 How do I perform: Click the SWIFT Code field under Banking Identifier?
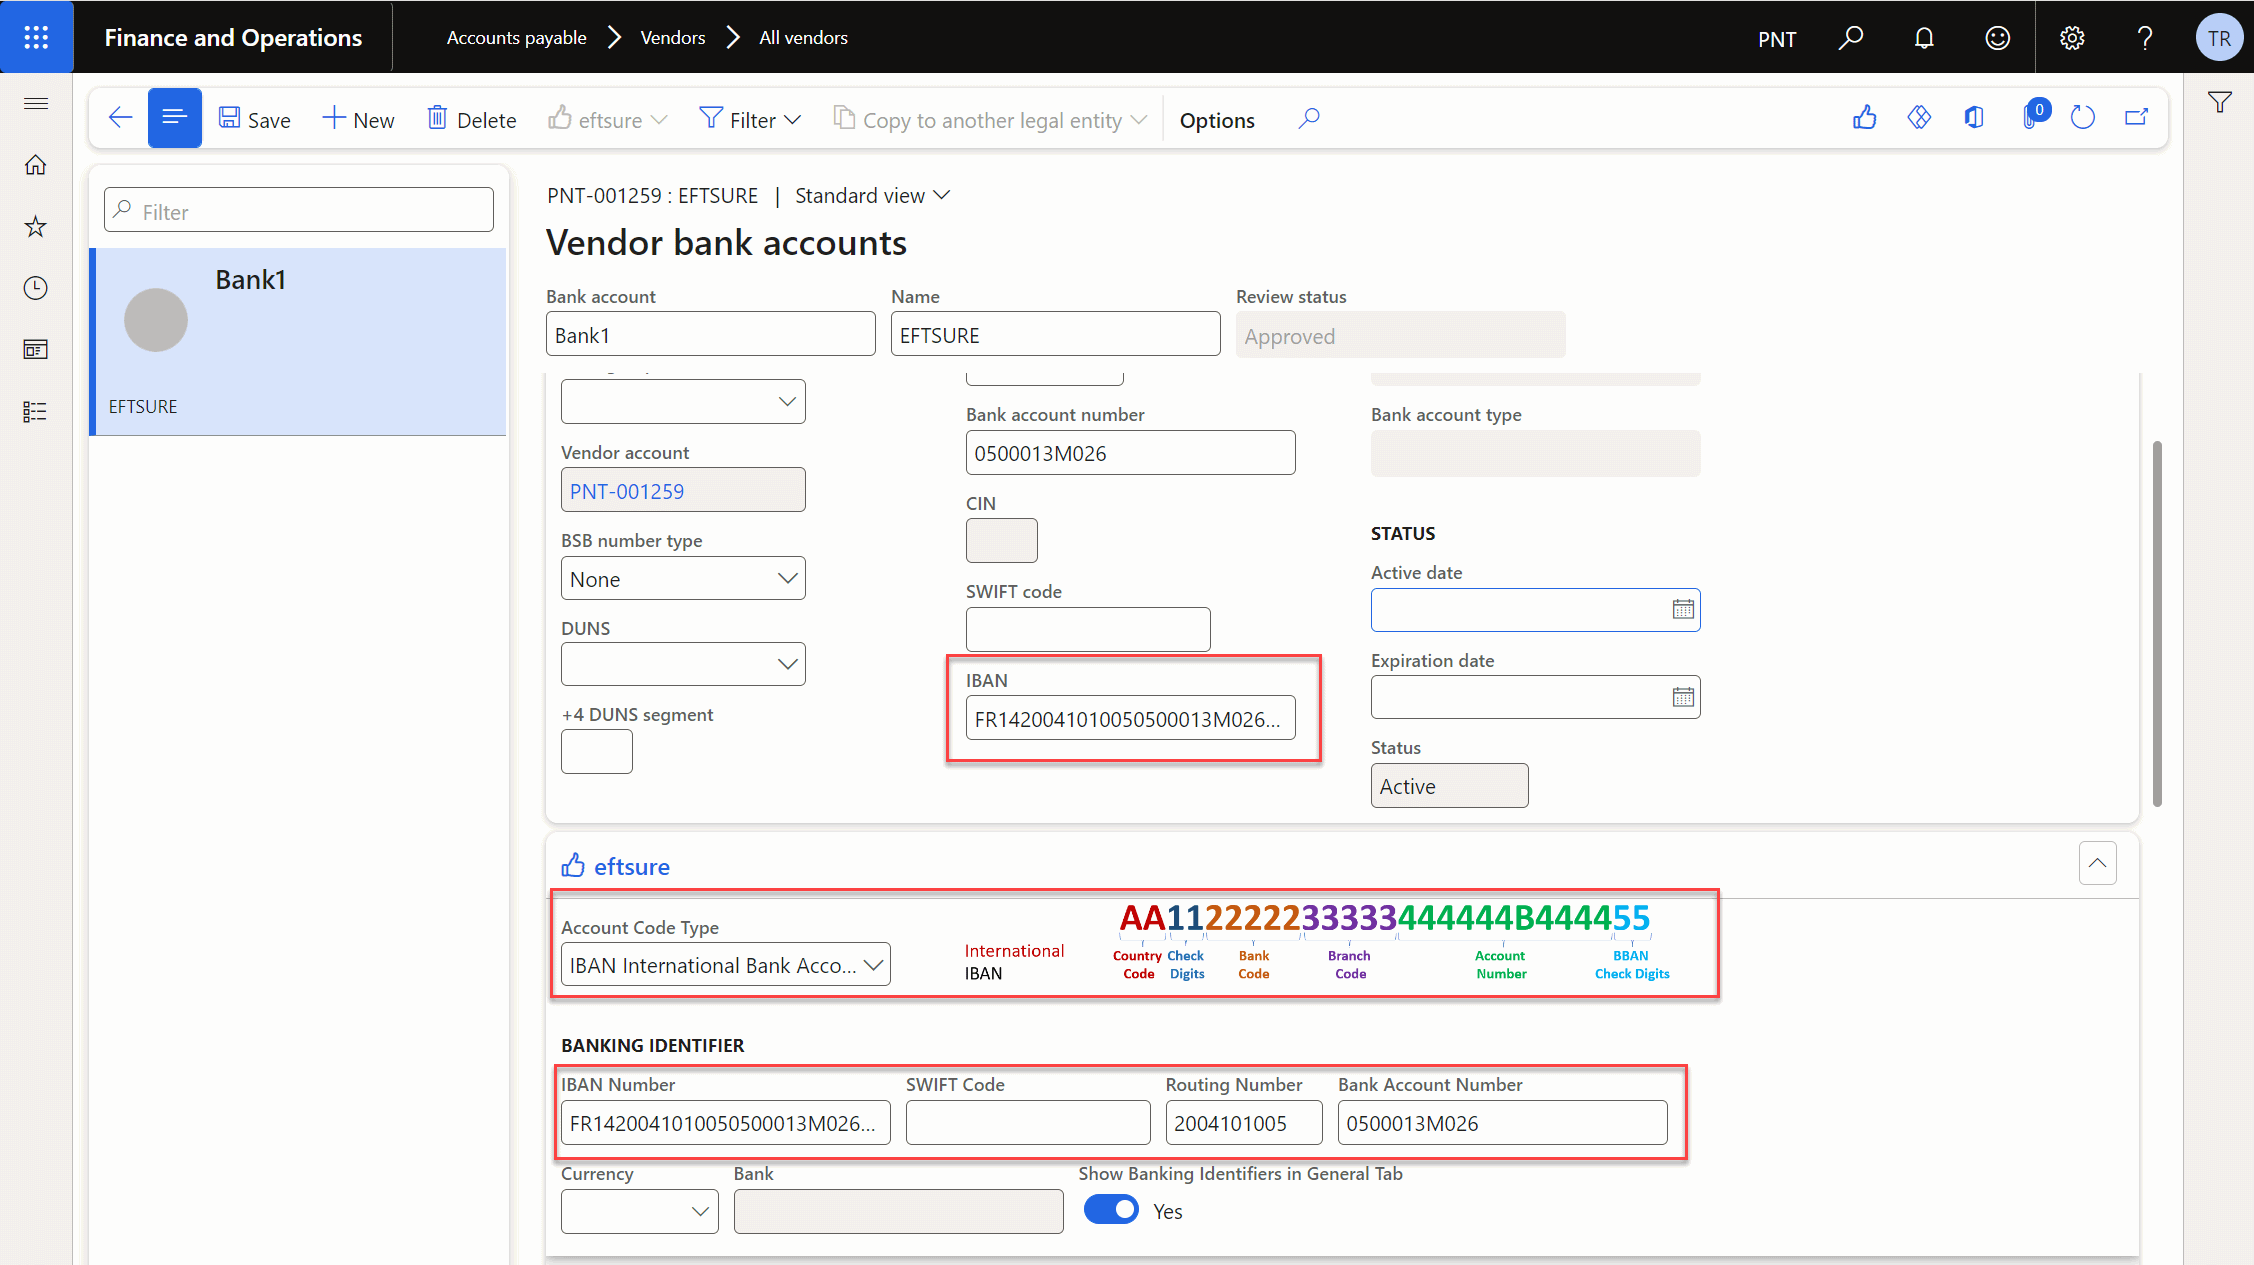(x=1029, y=1123)
